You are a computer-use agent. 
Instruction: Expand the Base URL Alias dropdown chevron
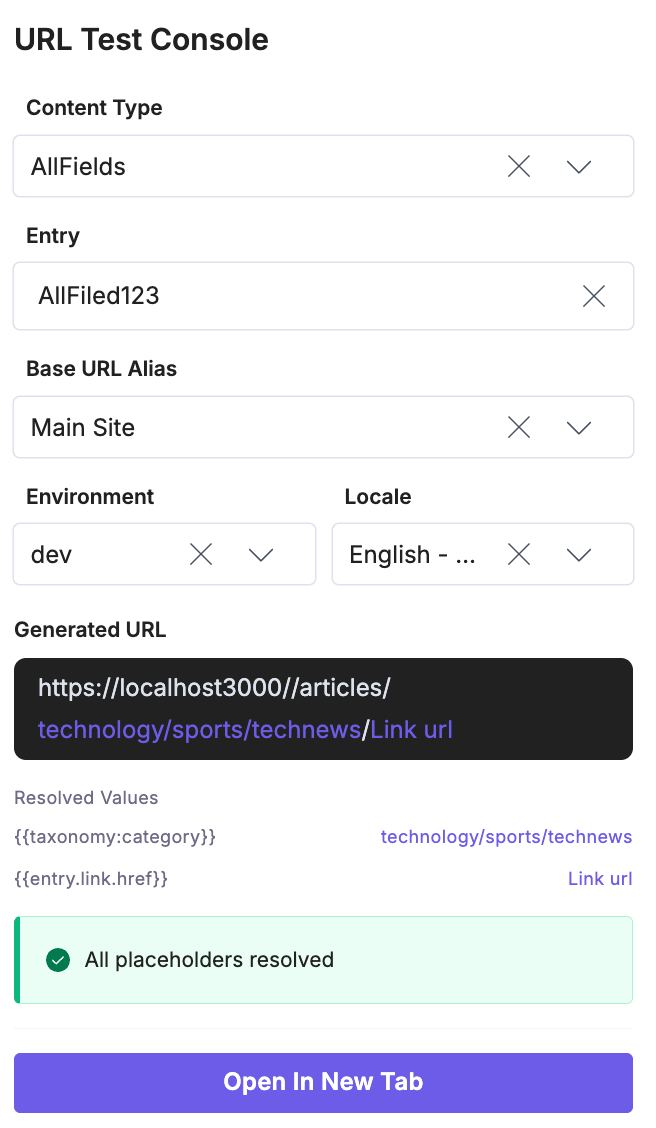pos(579,428)
